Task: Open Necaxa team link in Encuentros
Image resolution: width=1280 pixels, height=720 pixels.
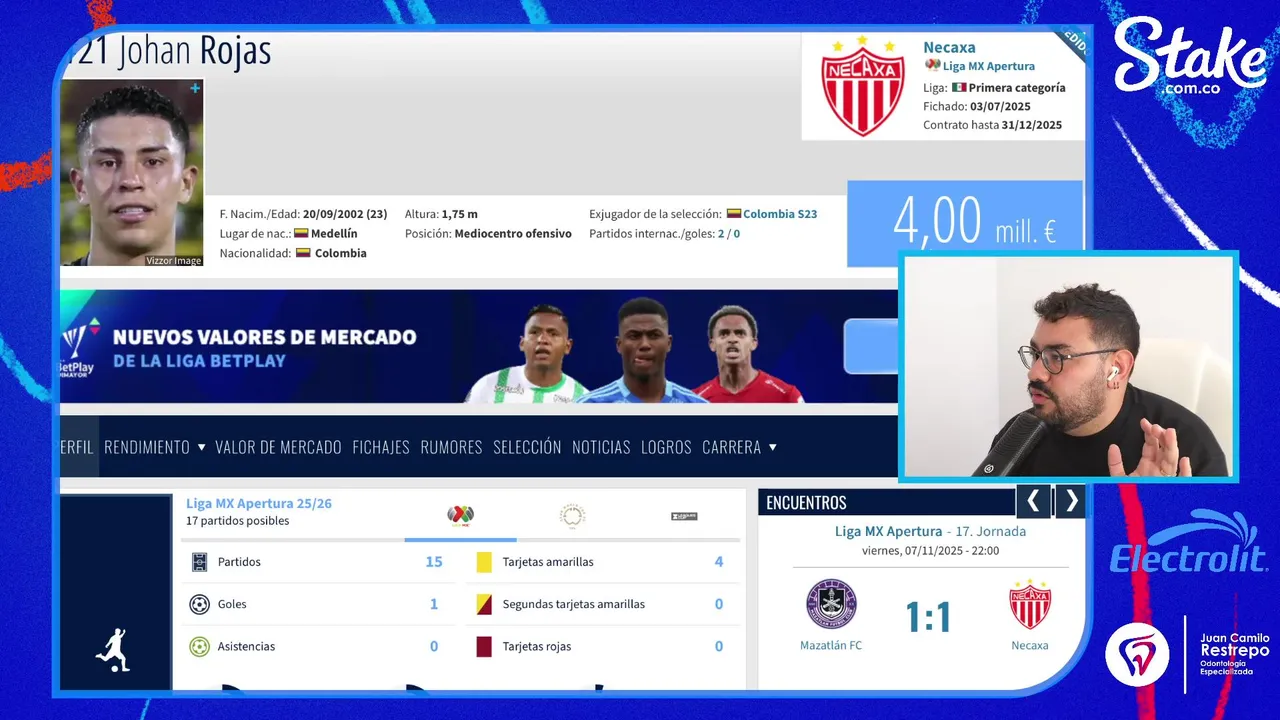Action: point(1030,645)
